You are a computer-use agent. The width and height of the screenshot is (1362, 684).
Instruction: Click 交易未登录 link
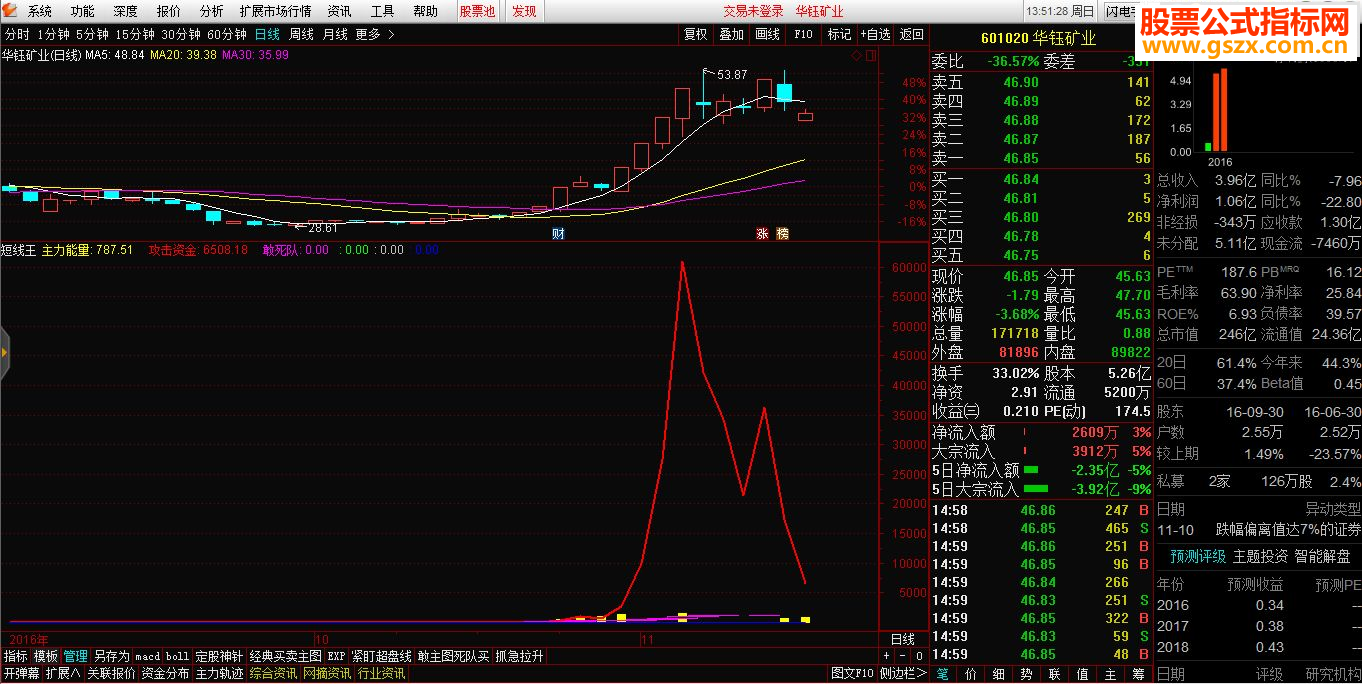click(753, 12)
